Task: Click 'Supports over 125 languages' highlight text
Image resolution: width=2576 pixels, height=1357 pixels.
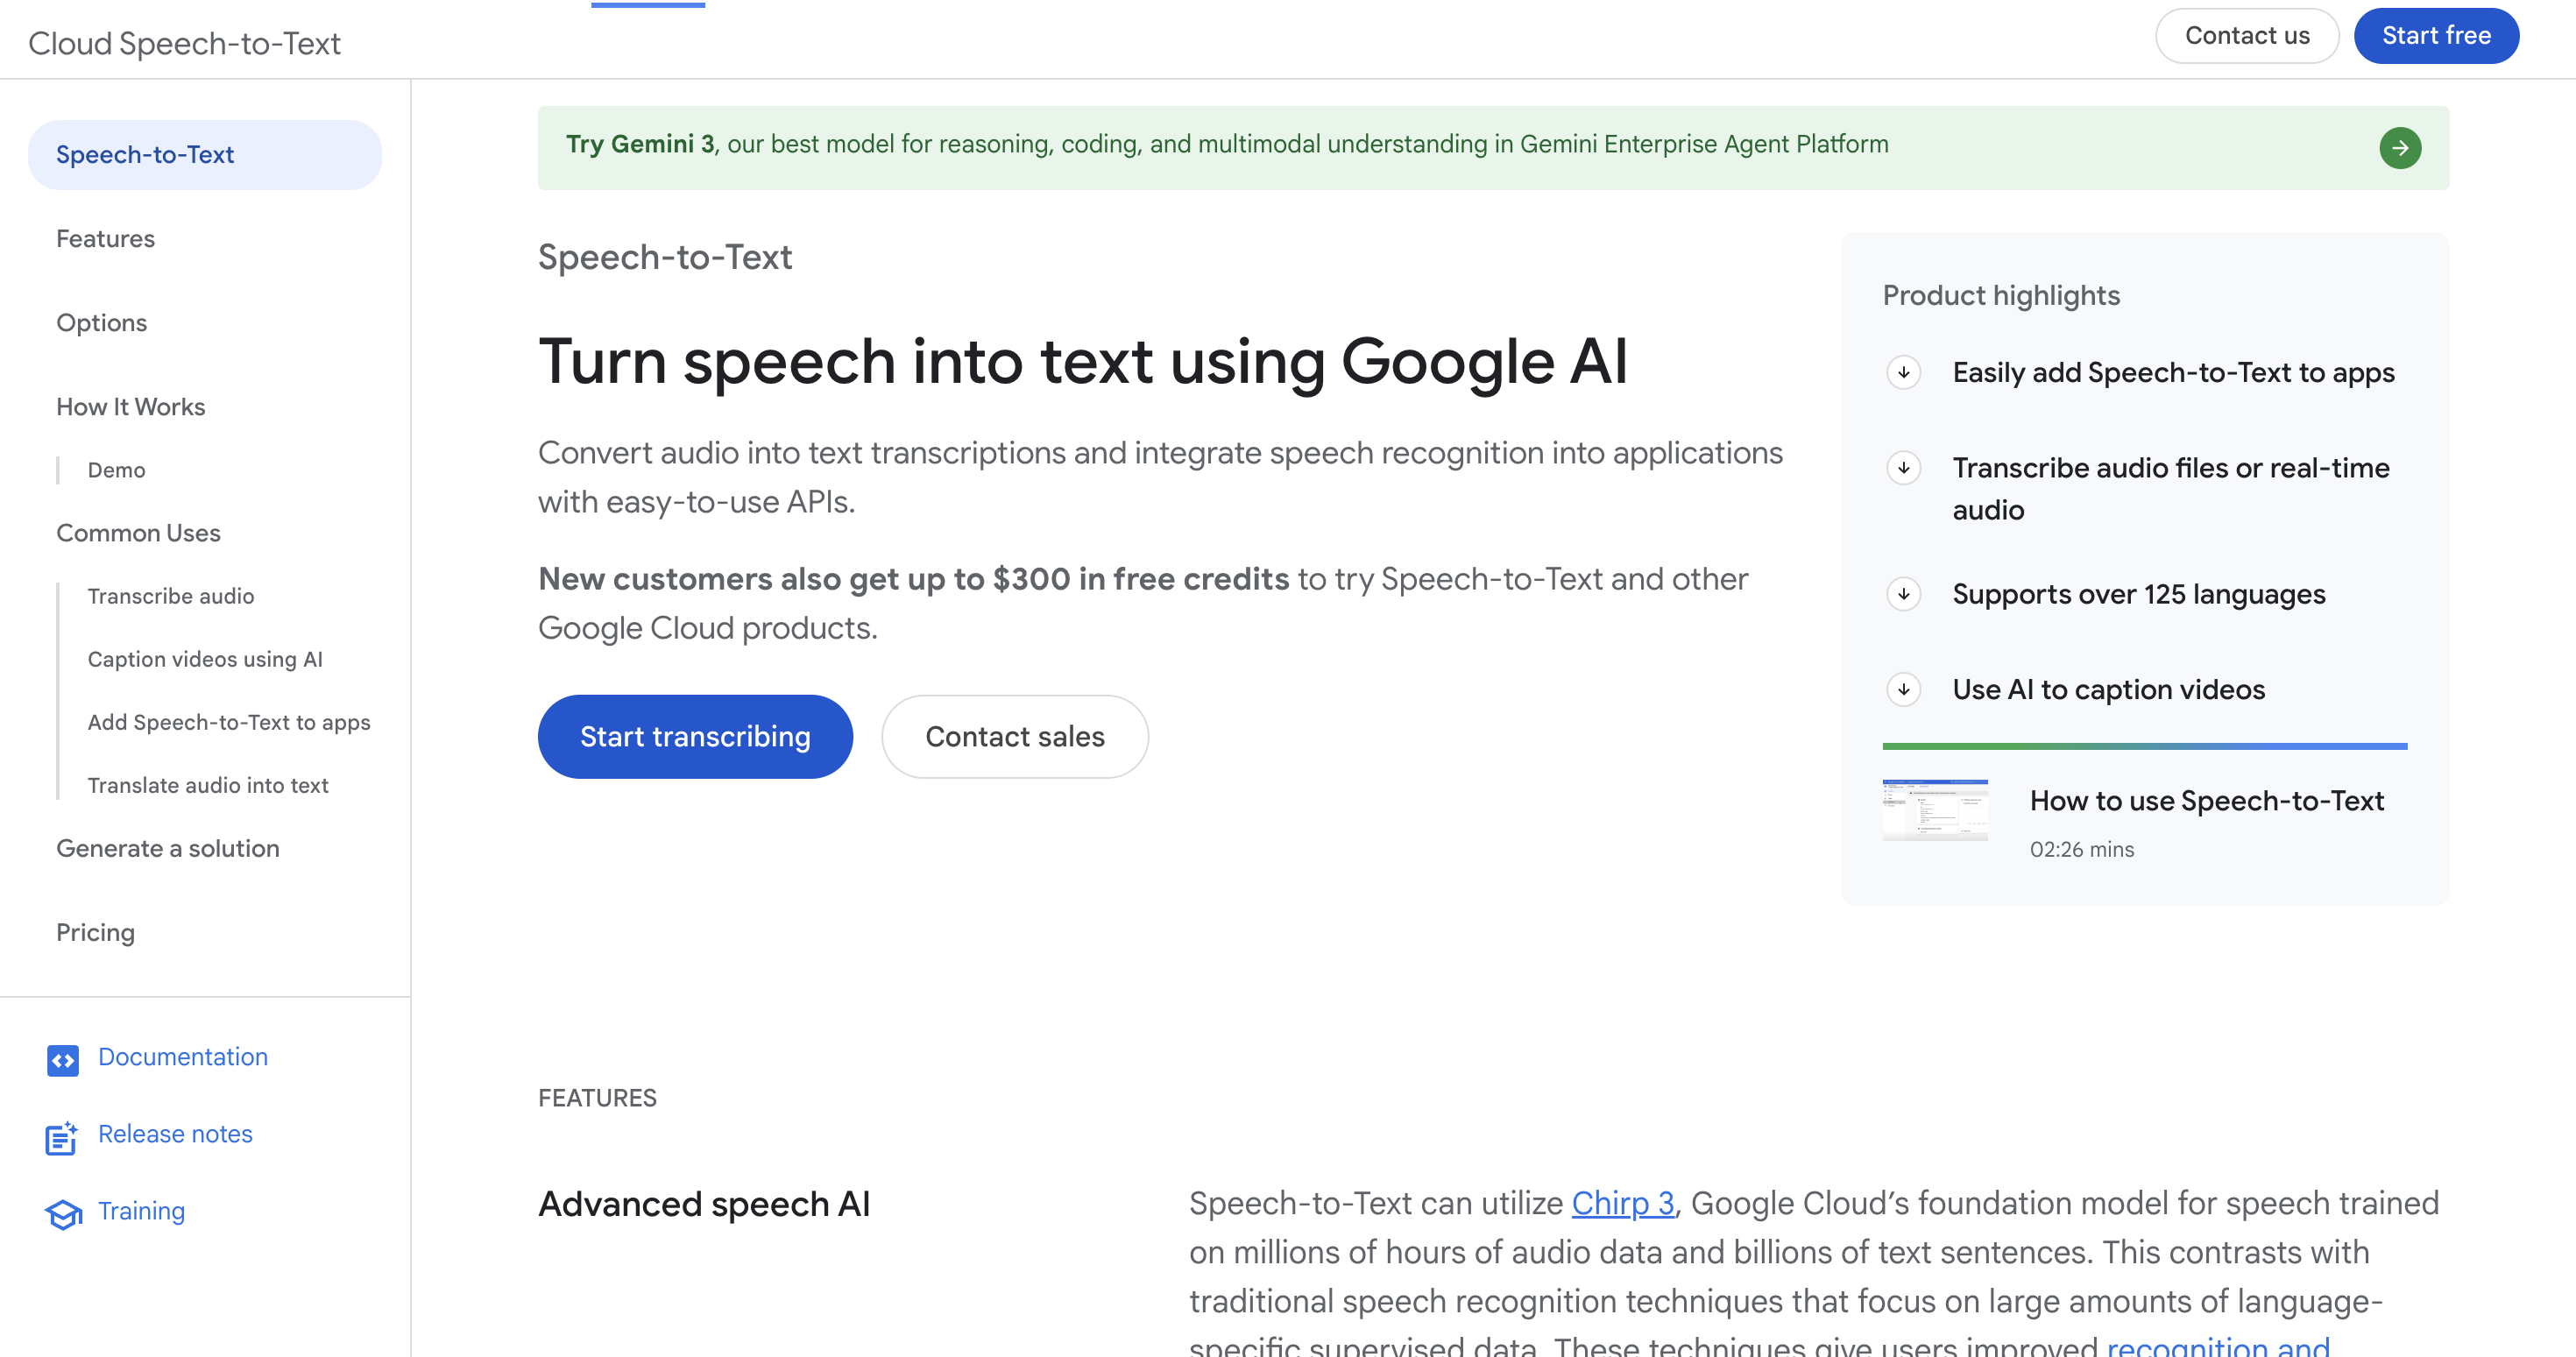Action: pos(2138,594)
